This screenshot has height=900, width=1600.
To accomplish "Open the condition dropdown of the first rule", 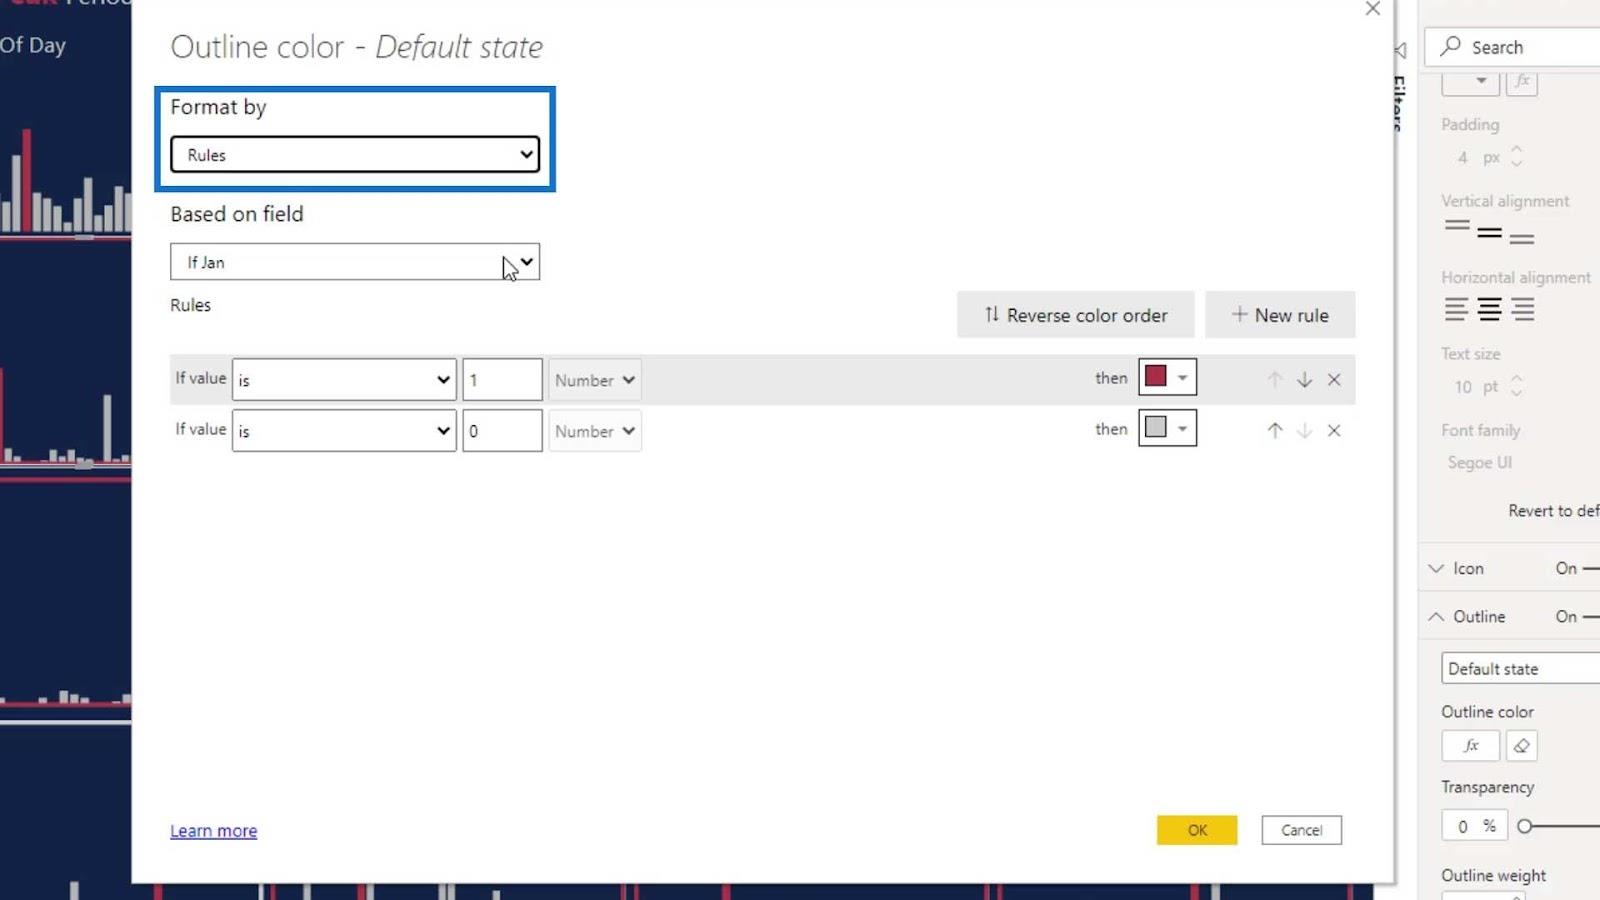I will click(344, 380).
